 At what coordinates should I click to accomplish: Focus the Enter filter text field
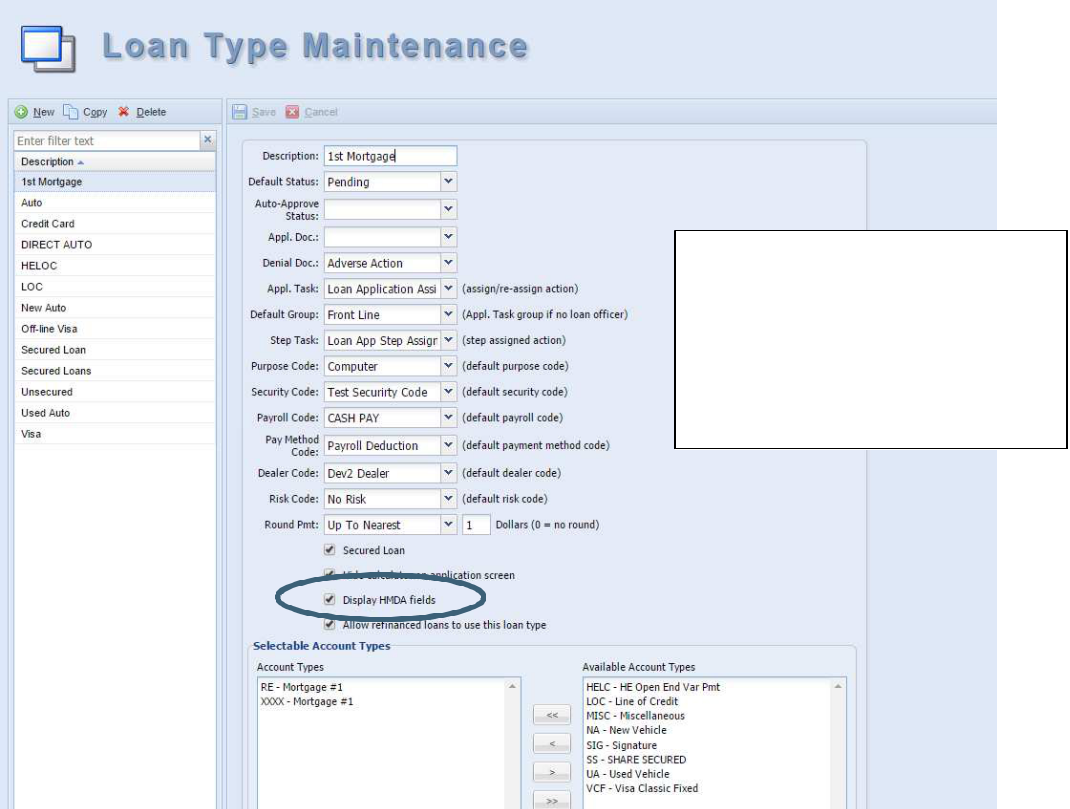(106, 141)
